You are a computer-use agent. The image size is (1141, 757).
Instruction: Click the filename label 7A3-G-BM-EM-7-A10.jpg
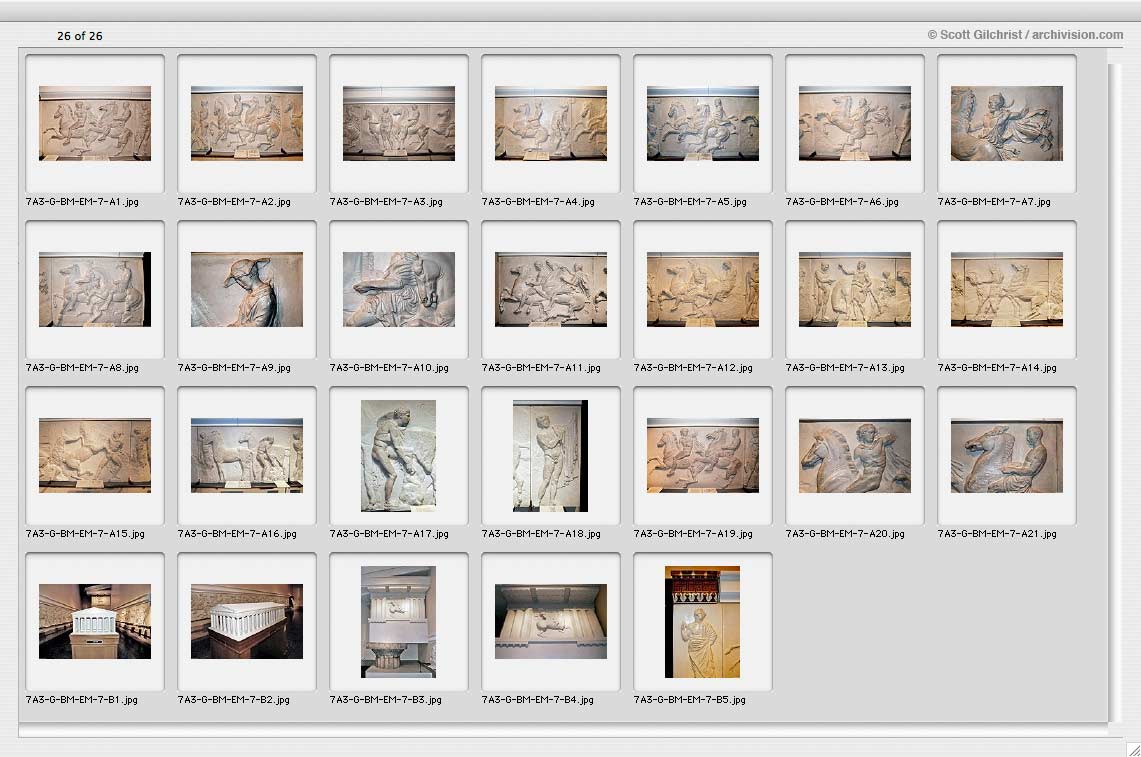click(389, 368)
